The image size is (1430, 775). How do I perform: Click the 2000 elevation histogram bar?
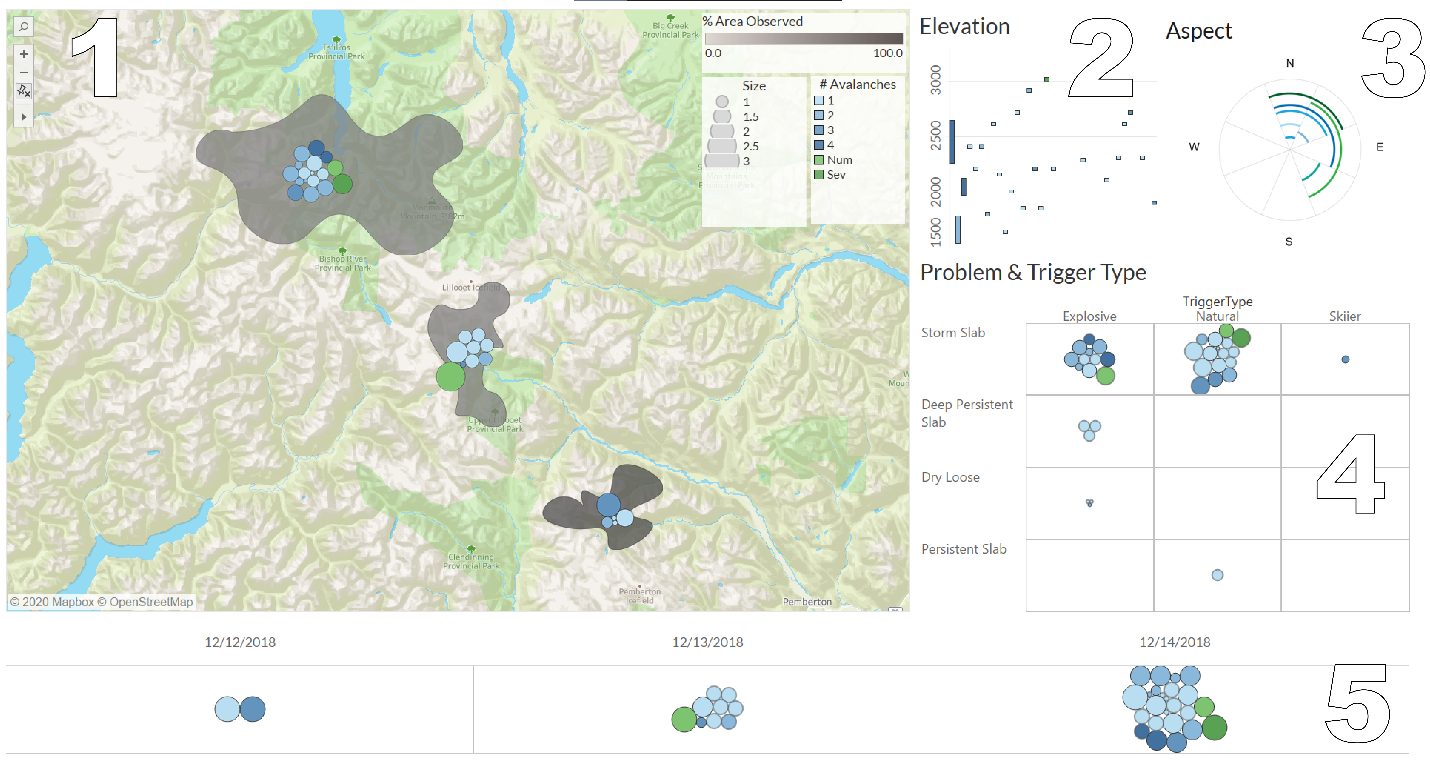coord(964,187)
